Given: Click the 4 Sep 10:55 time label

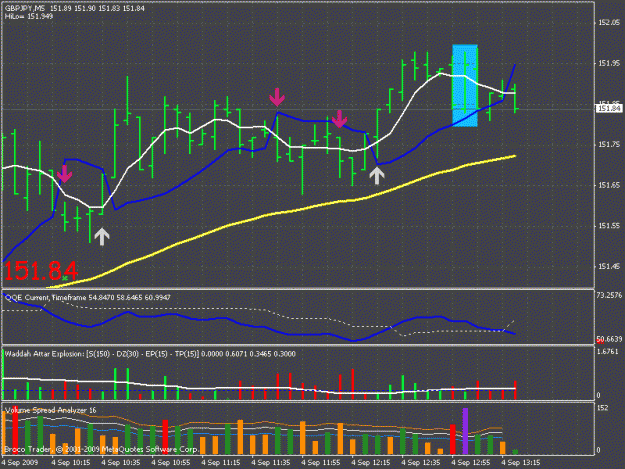Looking at the screenshot, I should [x=171, y=463].
